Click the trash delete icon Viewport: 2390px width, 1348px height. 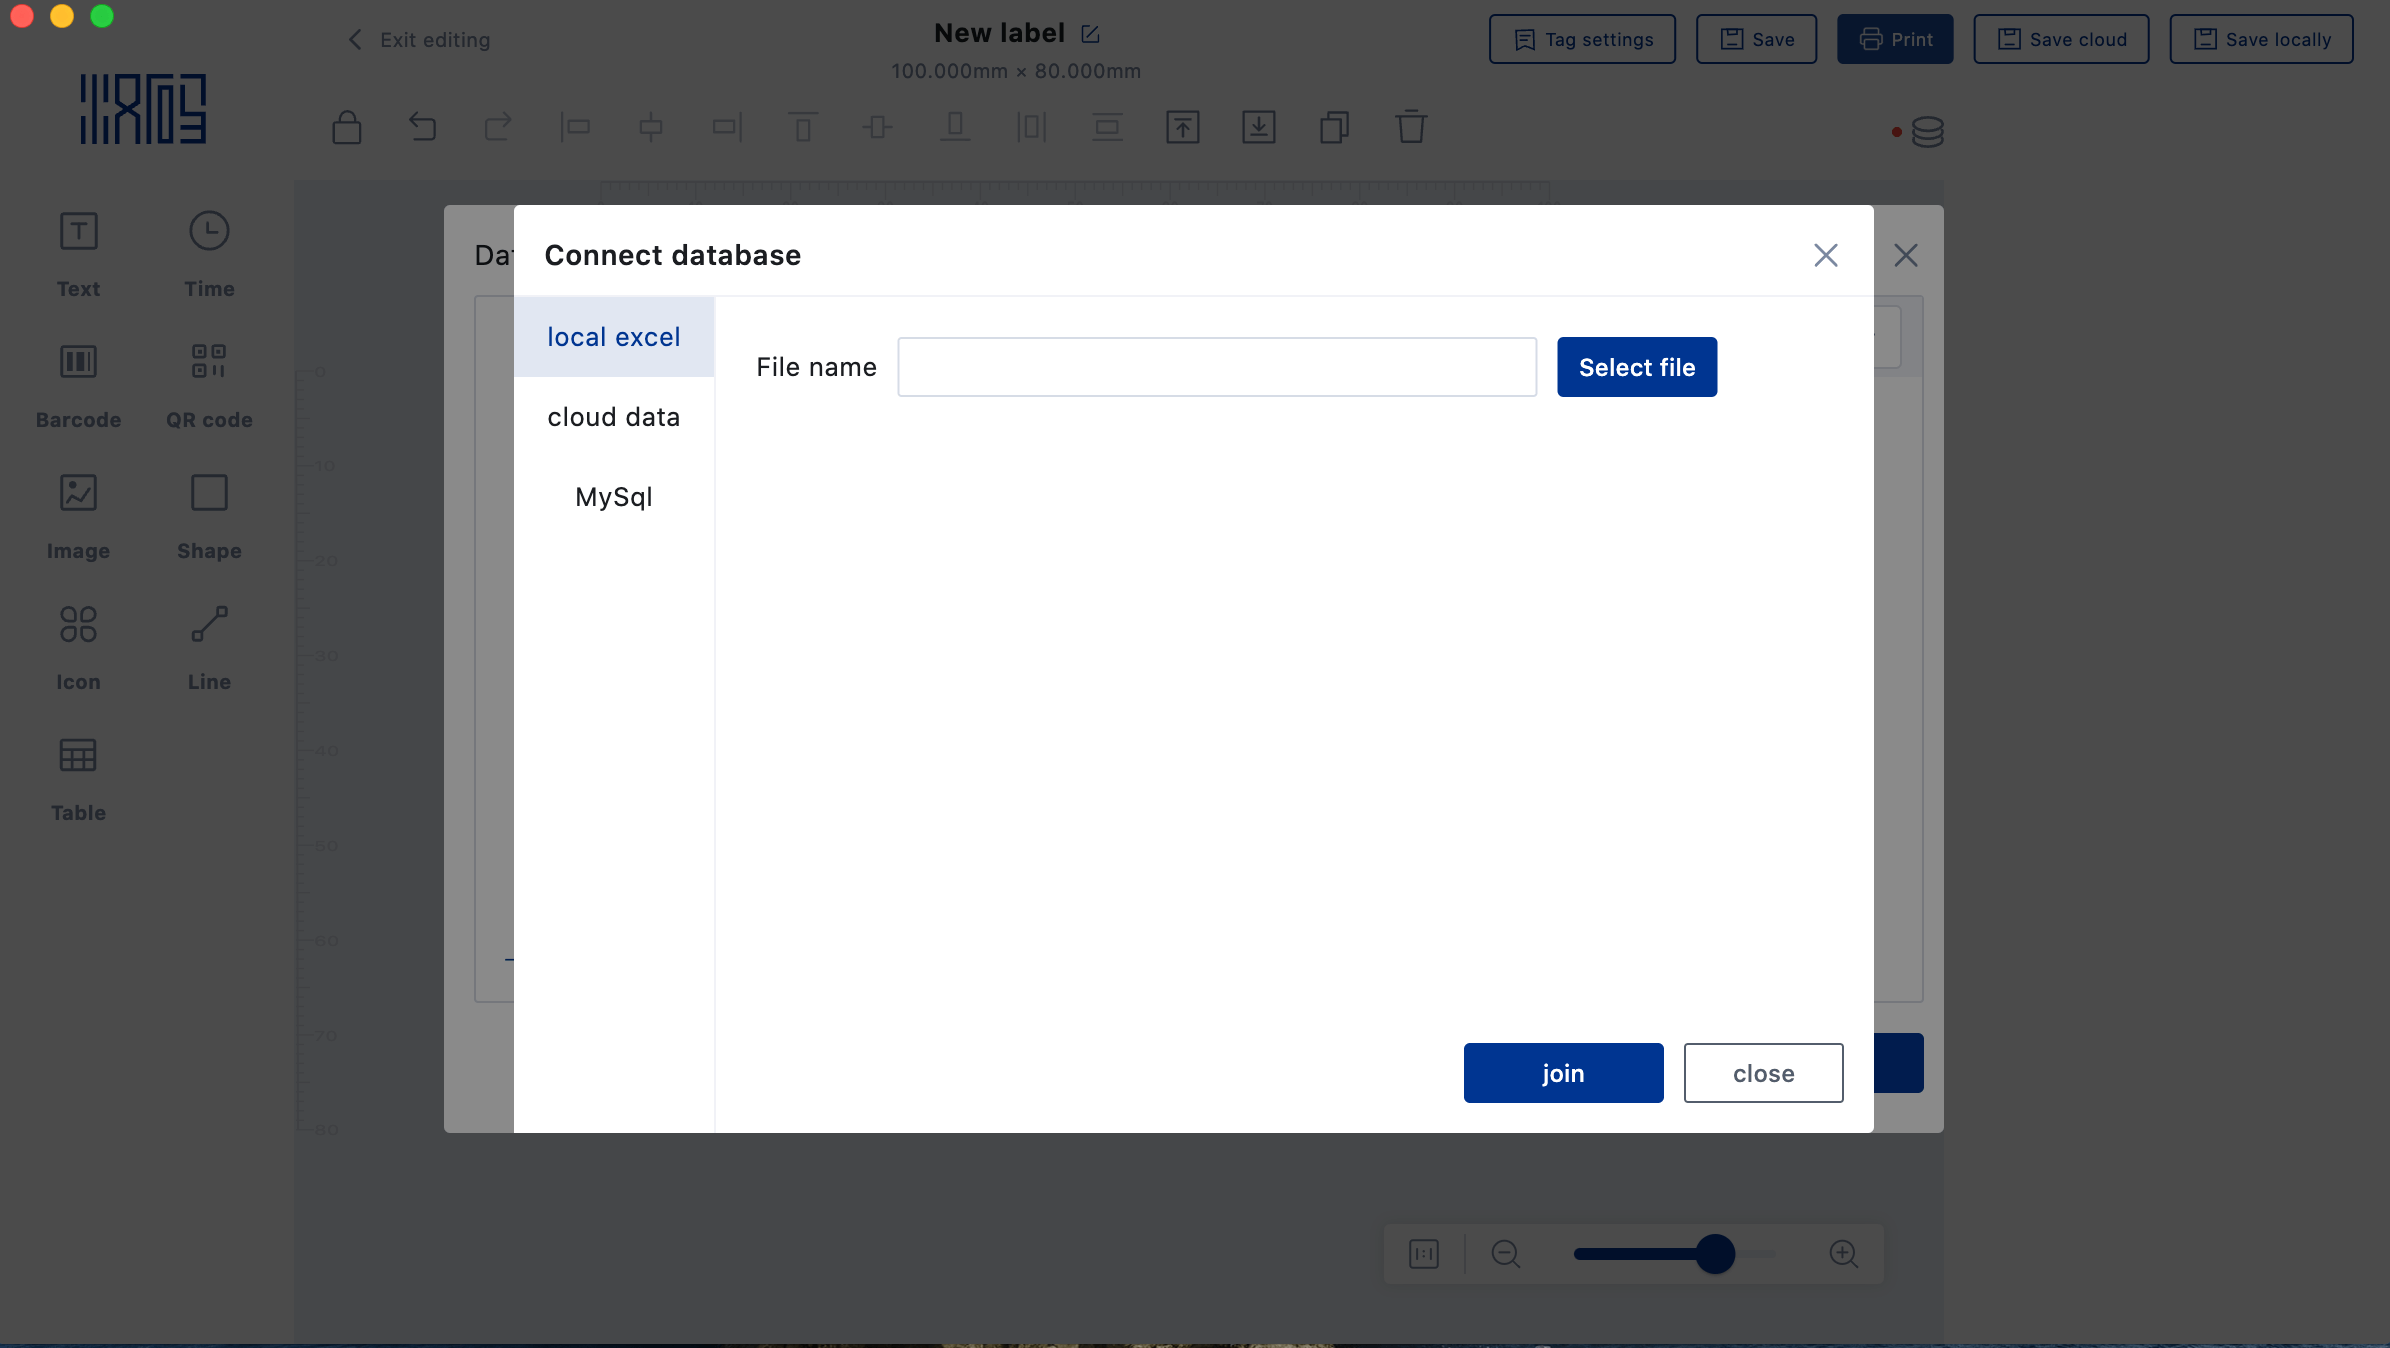coord(1410,127)
